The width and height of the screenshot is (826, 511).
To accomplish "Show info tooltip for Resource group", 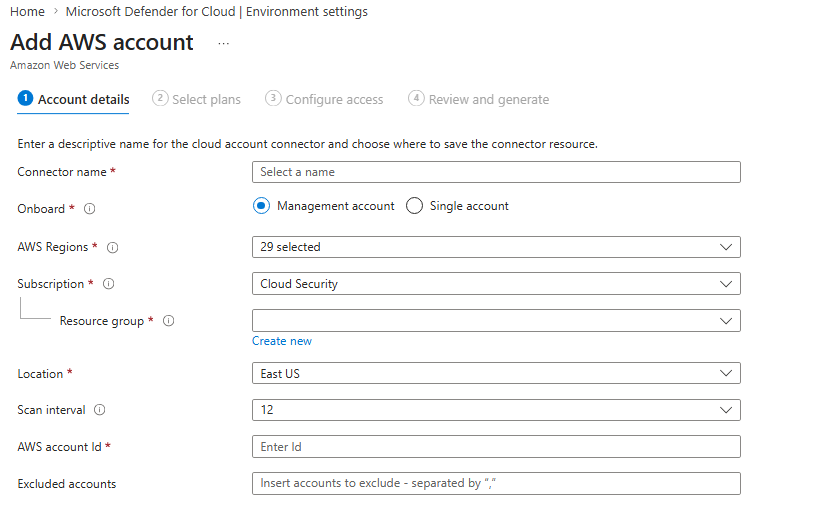I will (x=169, y=321).
